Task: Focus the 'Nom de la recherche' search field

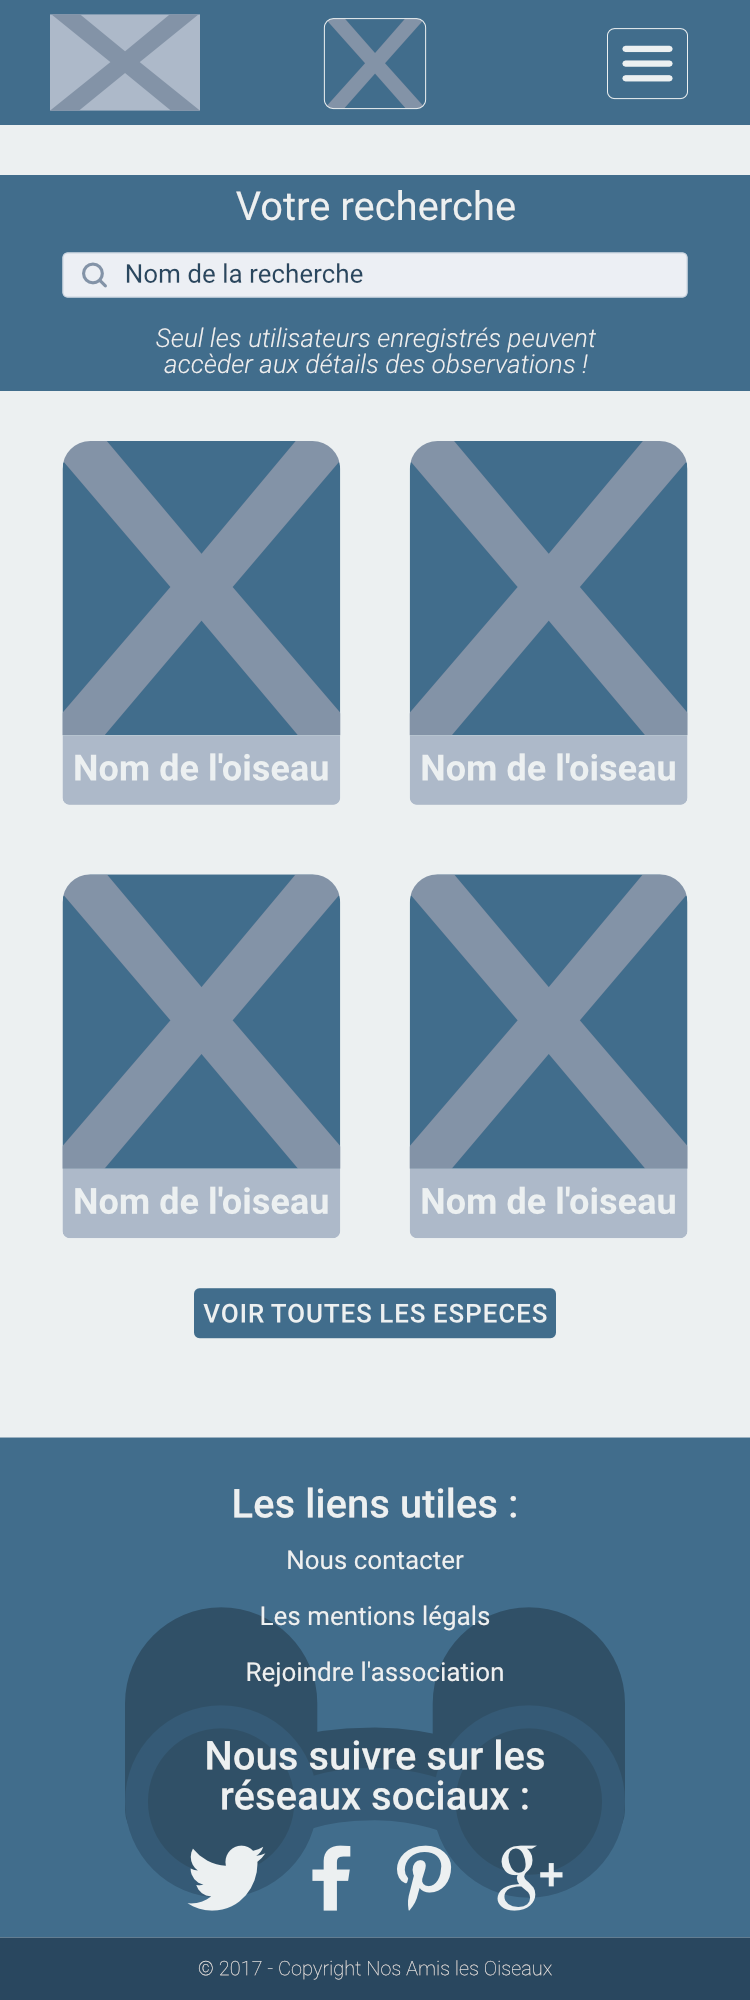Action: pos(375,275)
